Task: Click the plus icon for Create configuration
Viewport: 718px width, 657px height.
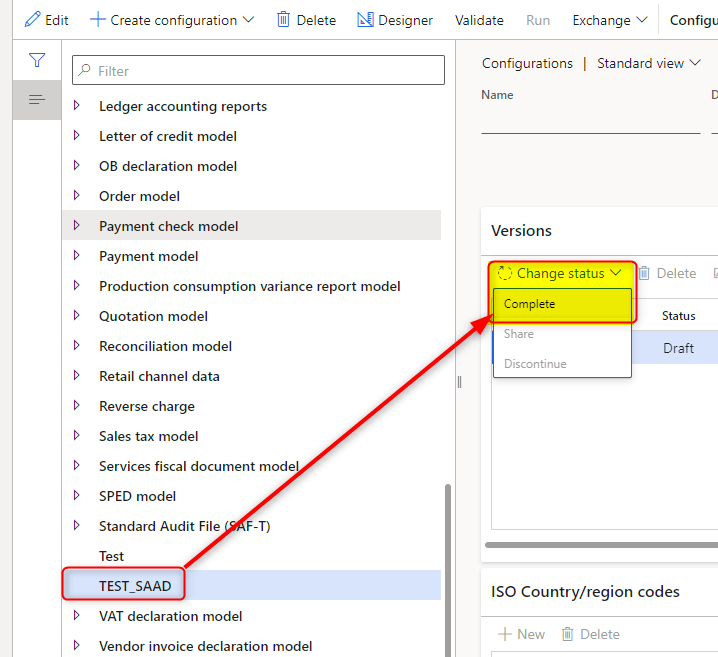Action: point(98,20)
